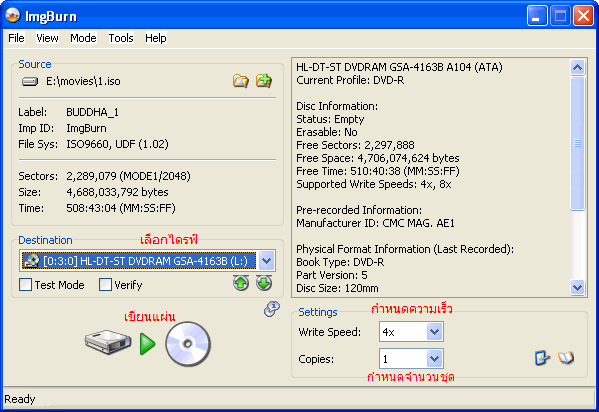The height and width of the screenshot is (412, 599).
Task: Load the disc tray with green up arrow
Action: coord(241,283)
